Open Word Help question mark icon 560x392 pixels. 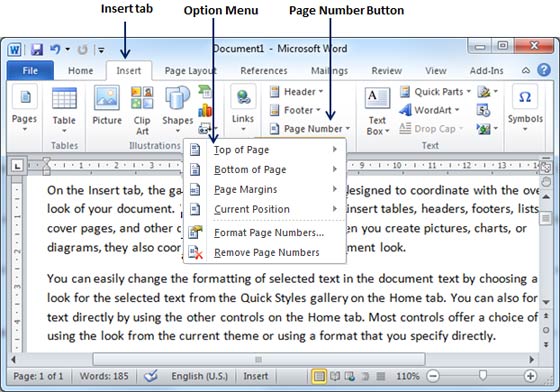544,70
